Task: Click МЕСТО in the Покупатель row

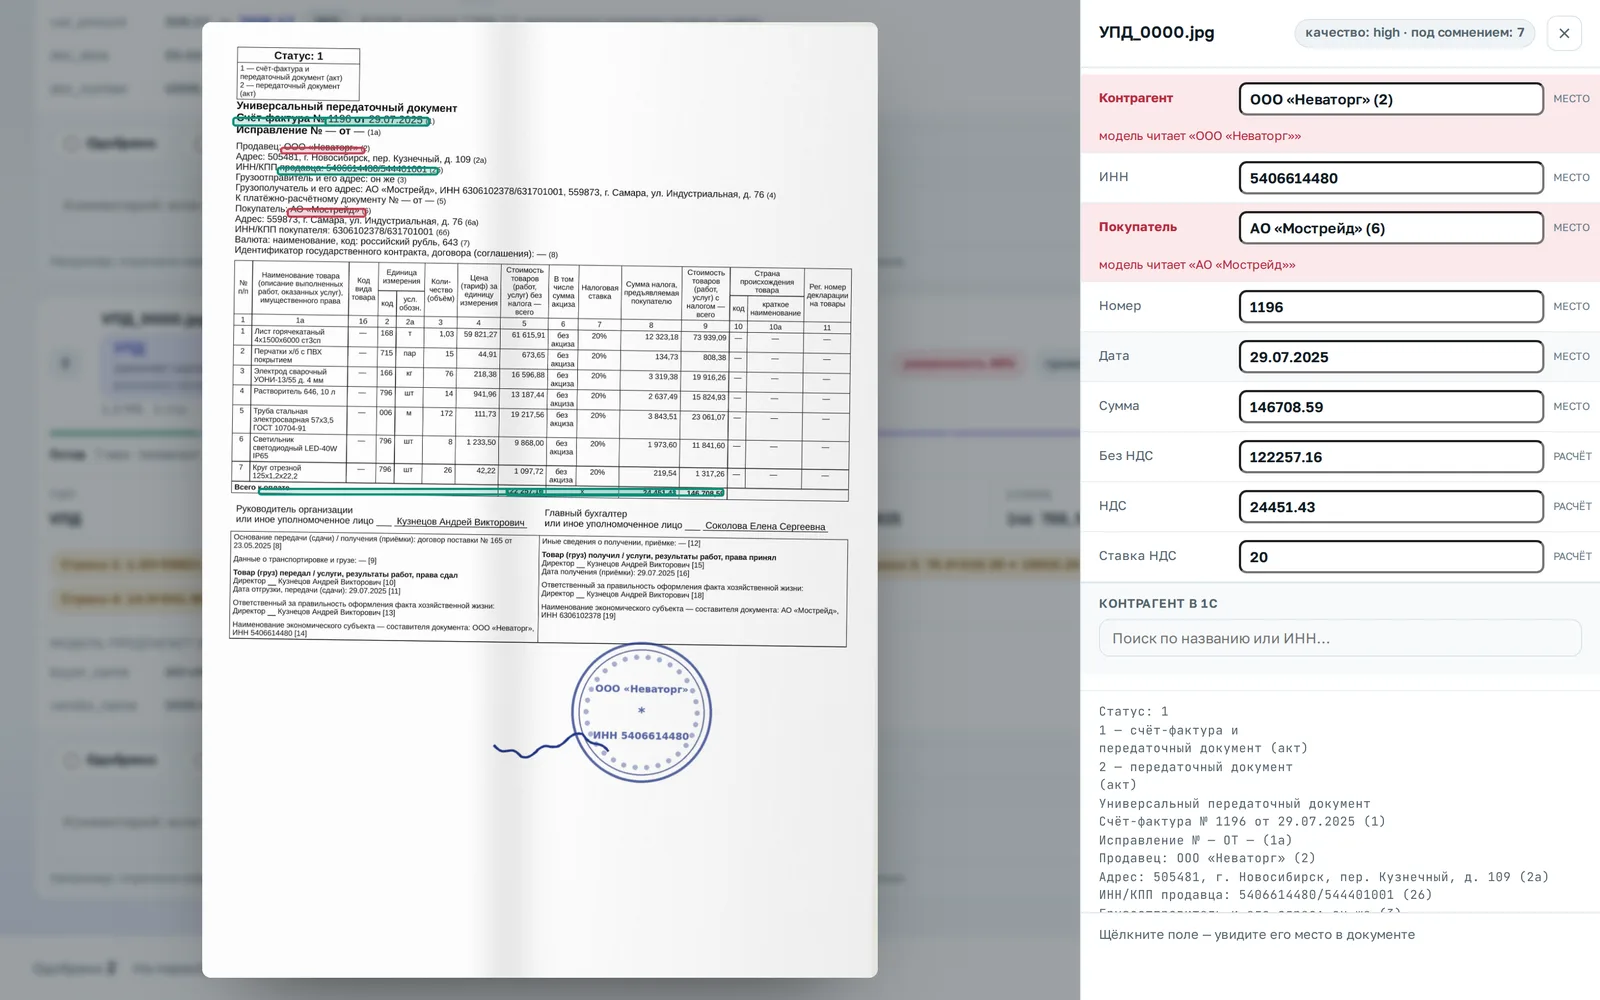Action: tap(1571, 228)
